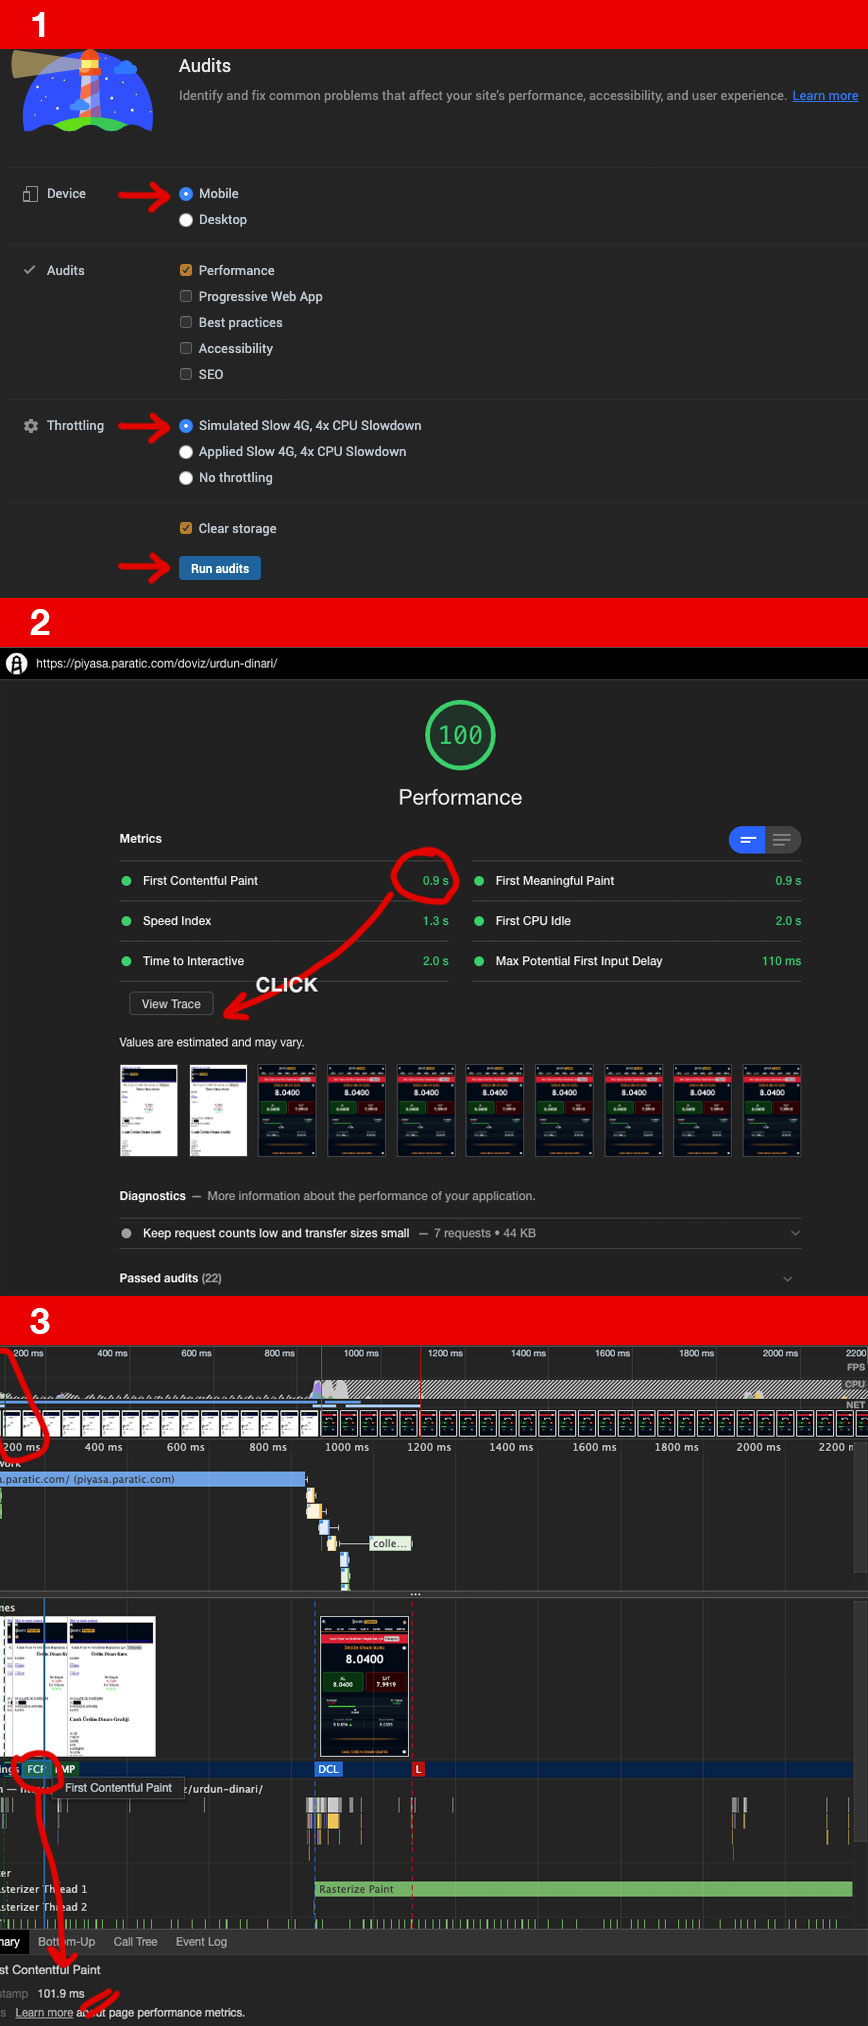Open the Event Log tab
868x2026 pixels.
click(201, 1942)
